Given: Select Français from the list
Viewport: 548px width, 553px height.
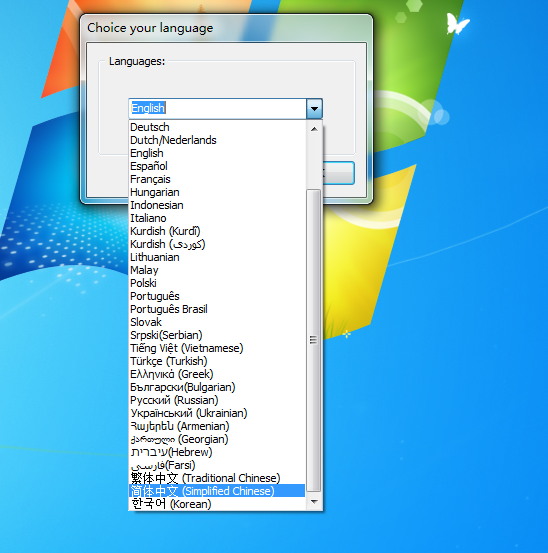Looking at the screenshot, I should click(217, 179).
